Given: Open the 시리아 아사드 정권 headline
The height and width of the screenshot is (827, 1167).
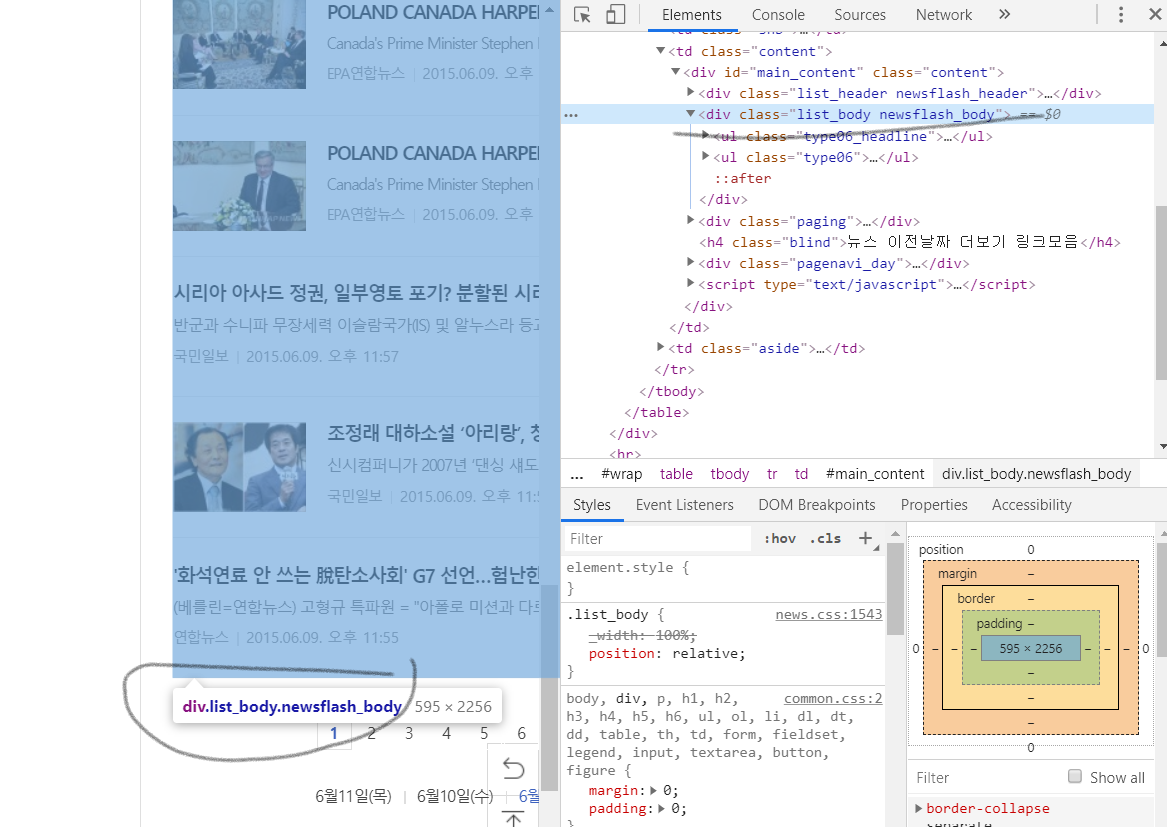Looking at the screenshot, I should point(357,293).
